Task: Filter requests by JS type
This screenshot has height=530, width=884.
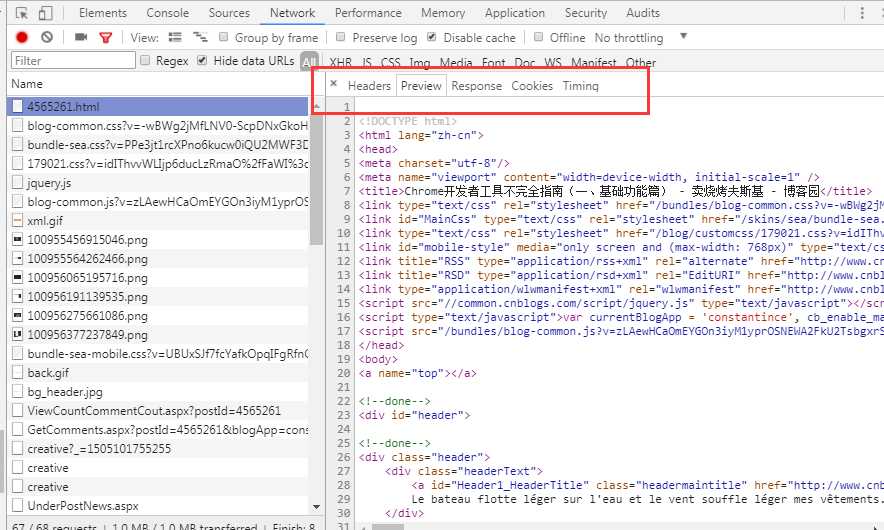Action: click(366, 62)
